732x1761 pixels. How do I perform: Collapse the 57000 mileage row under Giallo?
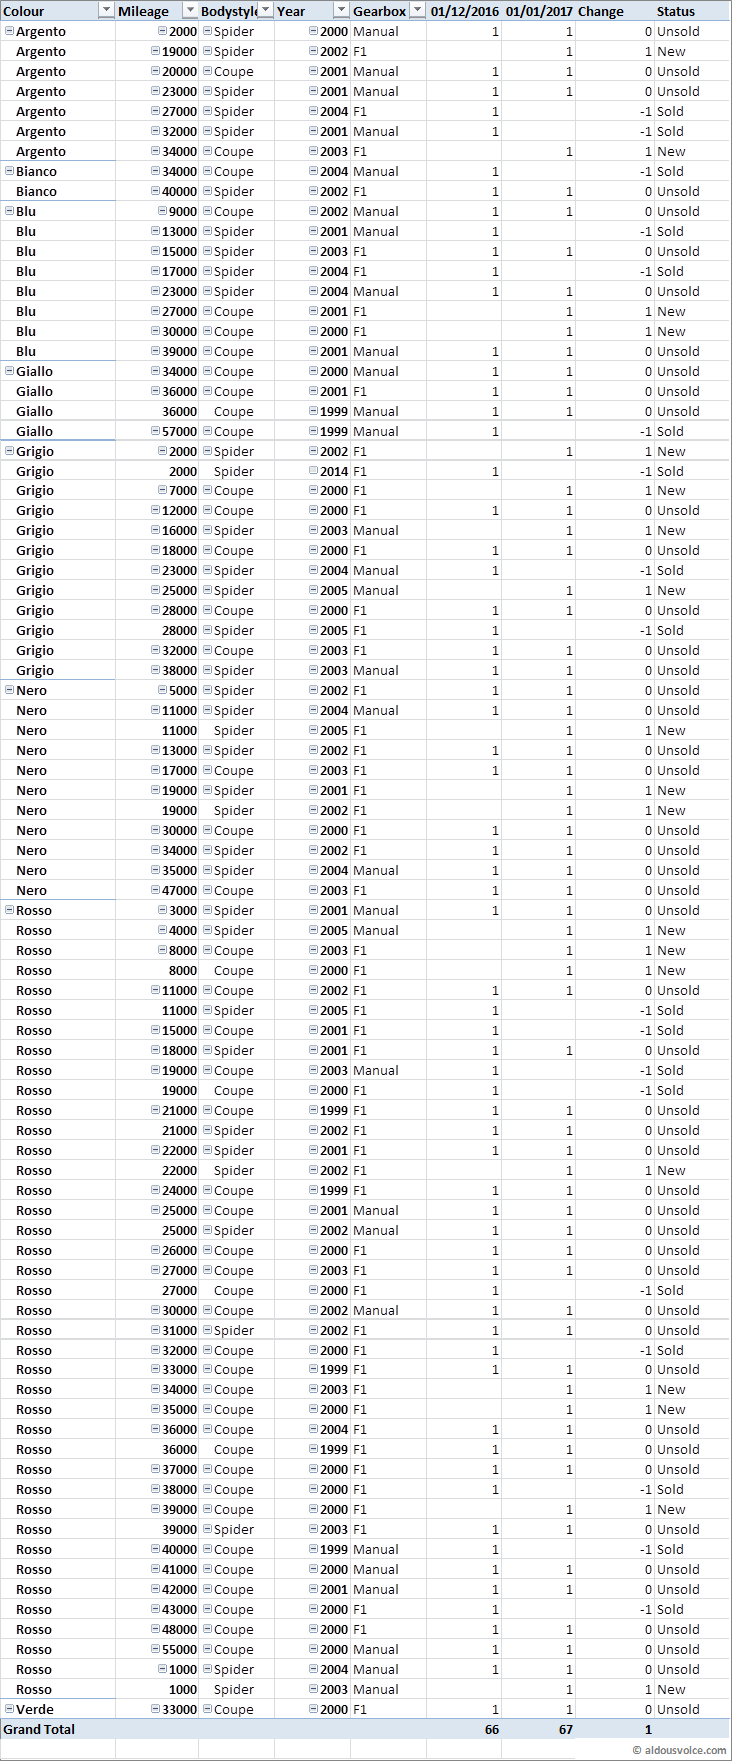pos(155,431)
